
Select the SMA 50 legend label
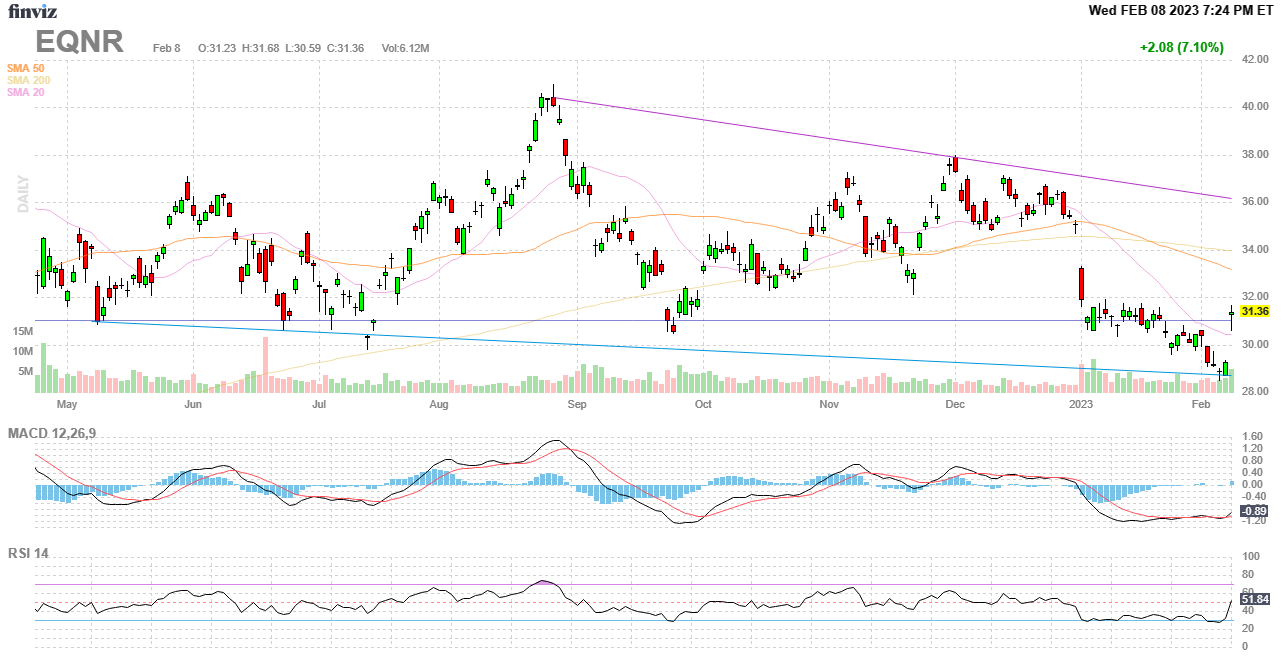(25, 68)
